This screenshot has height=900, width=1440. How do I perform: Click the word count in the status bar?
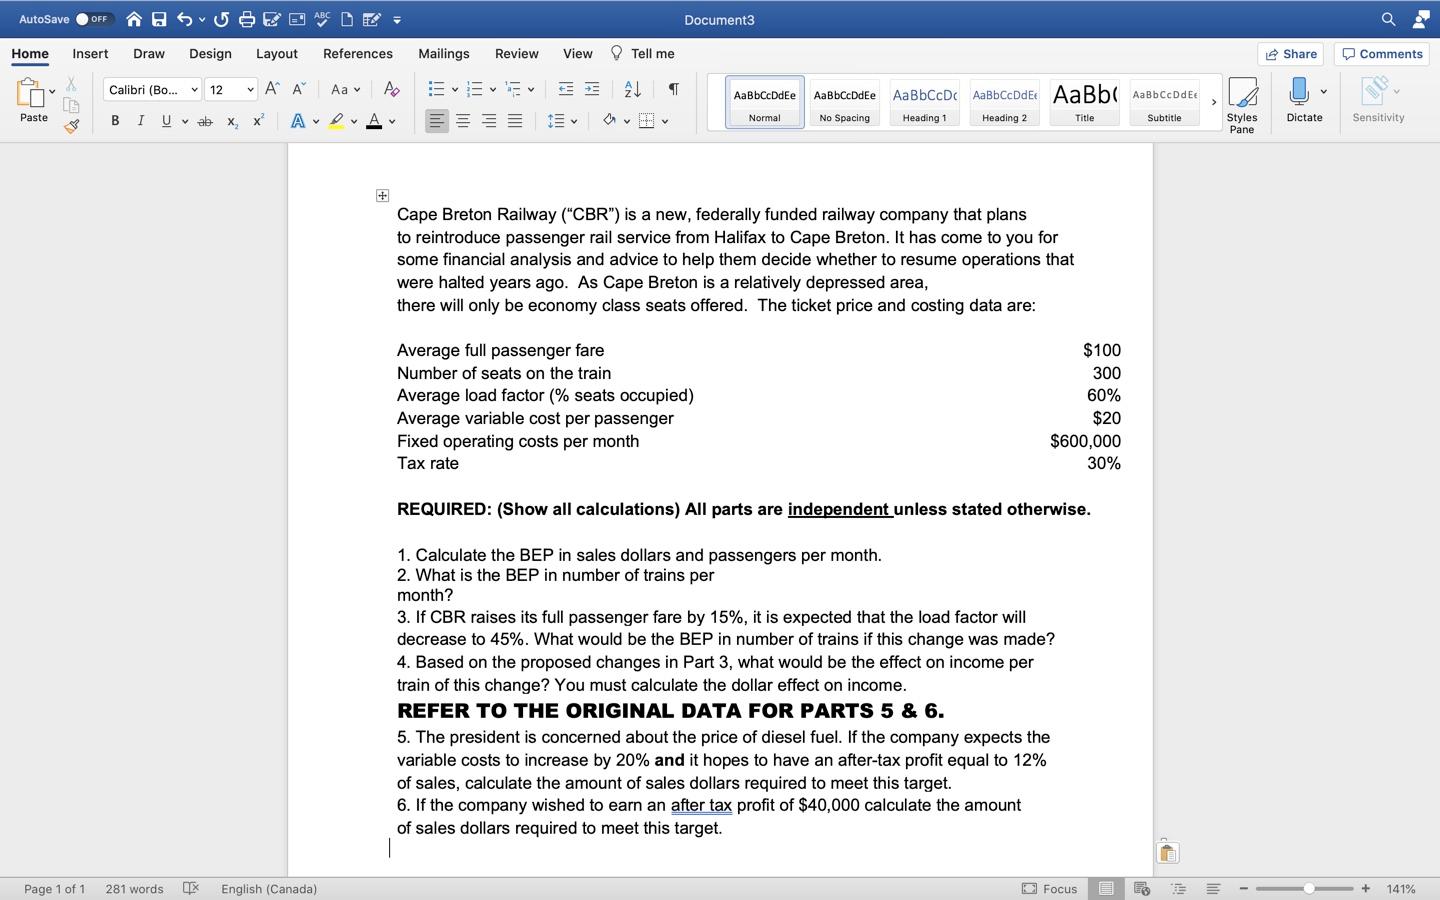(134, 888)
